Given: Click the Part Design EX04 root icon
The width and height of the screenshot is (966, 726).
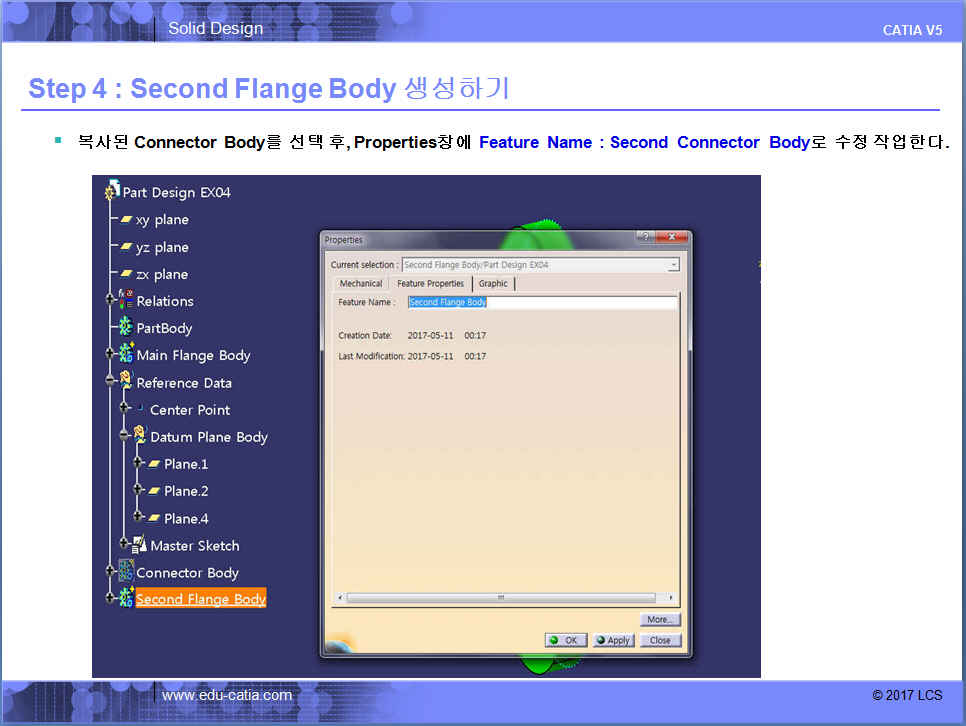Looking at the screenshot, I should click(112, 192).
